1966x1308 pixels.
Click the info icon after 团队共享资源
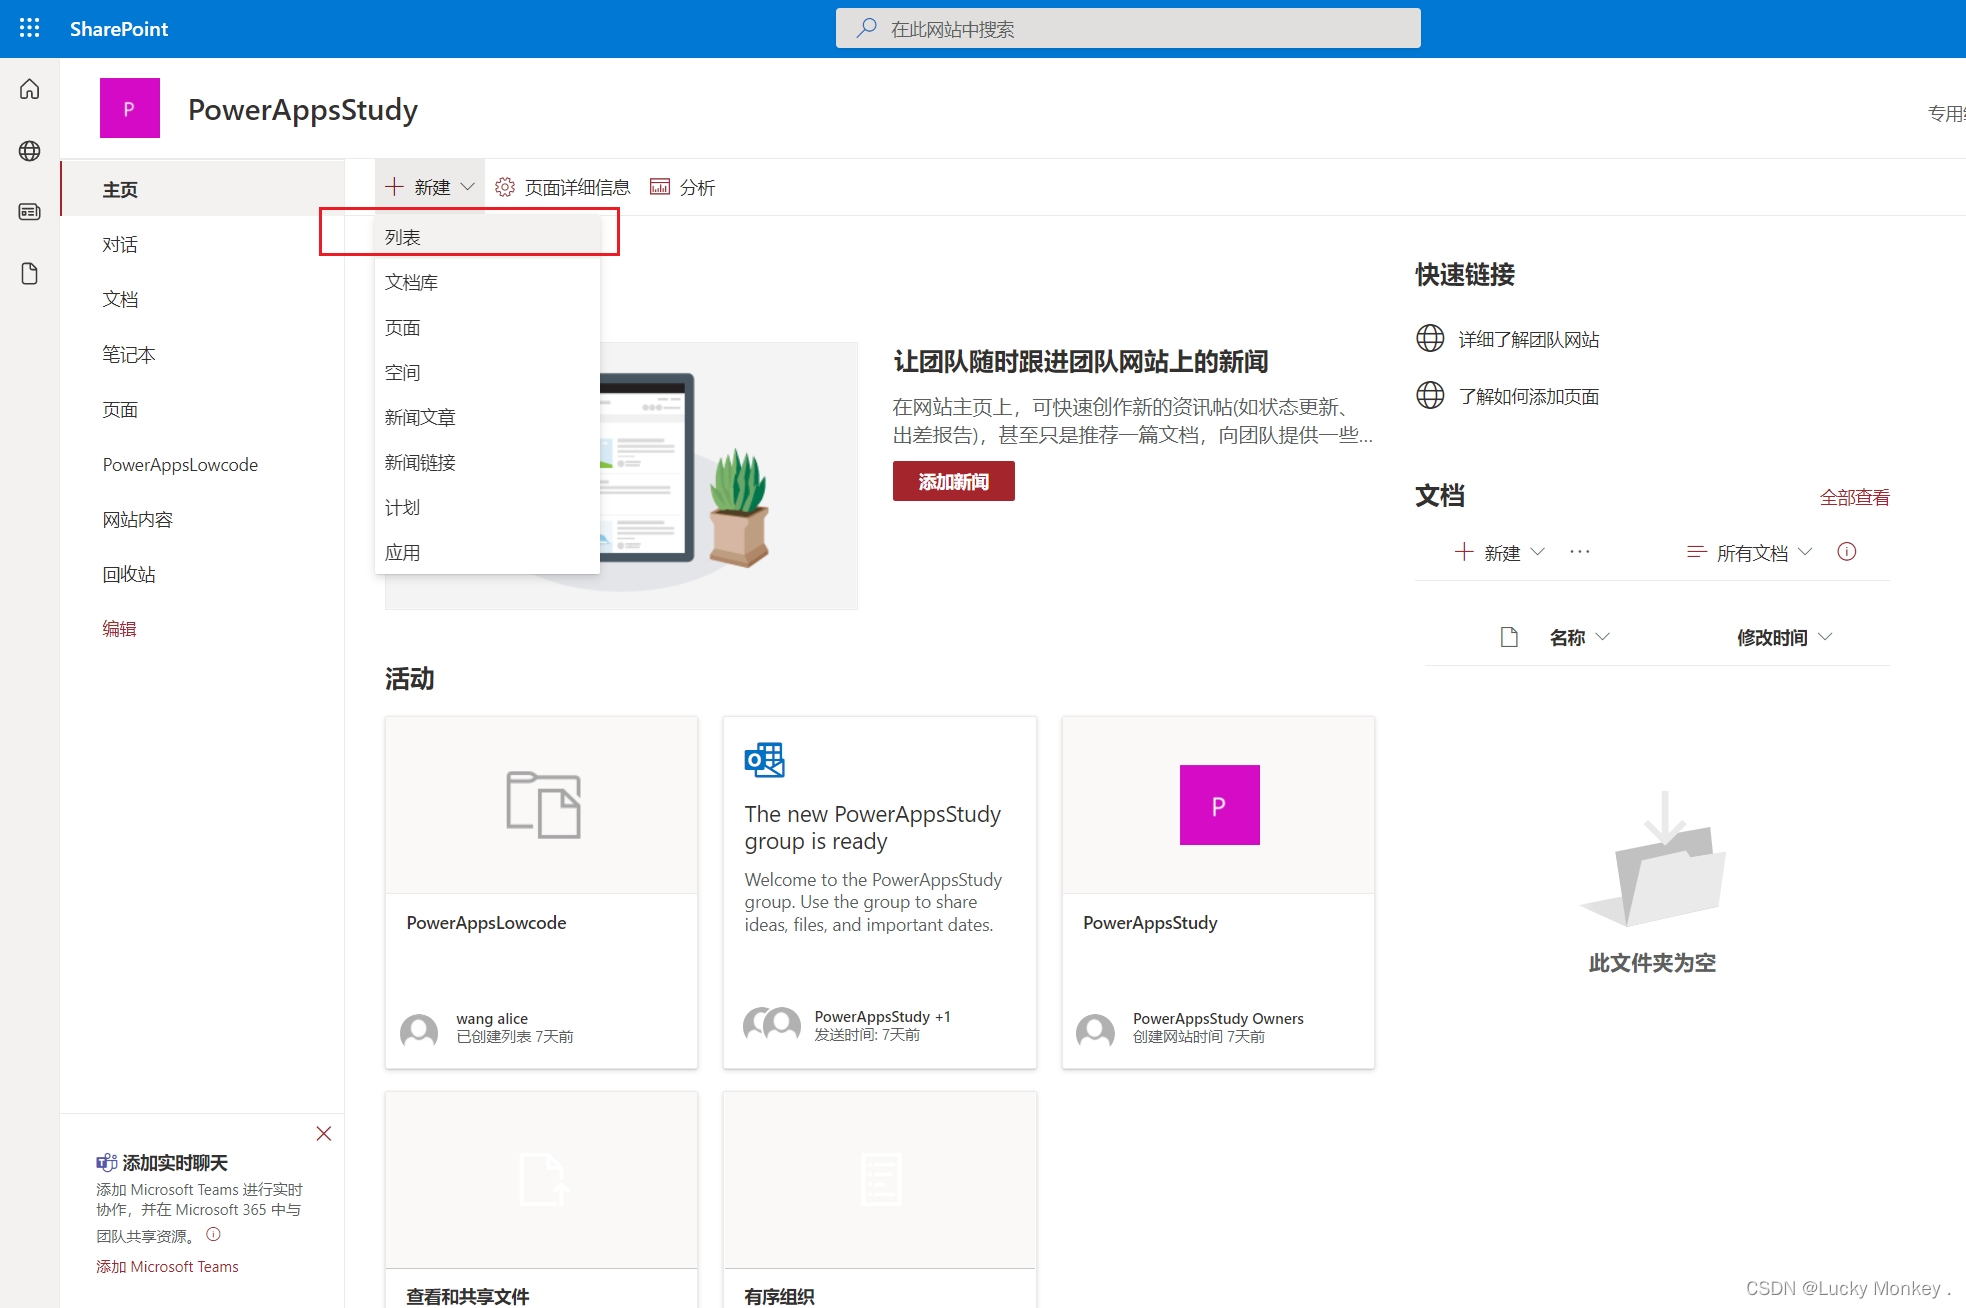click(x=213, y=1235)
